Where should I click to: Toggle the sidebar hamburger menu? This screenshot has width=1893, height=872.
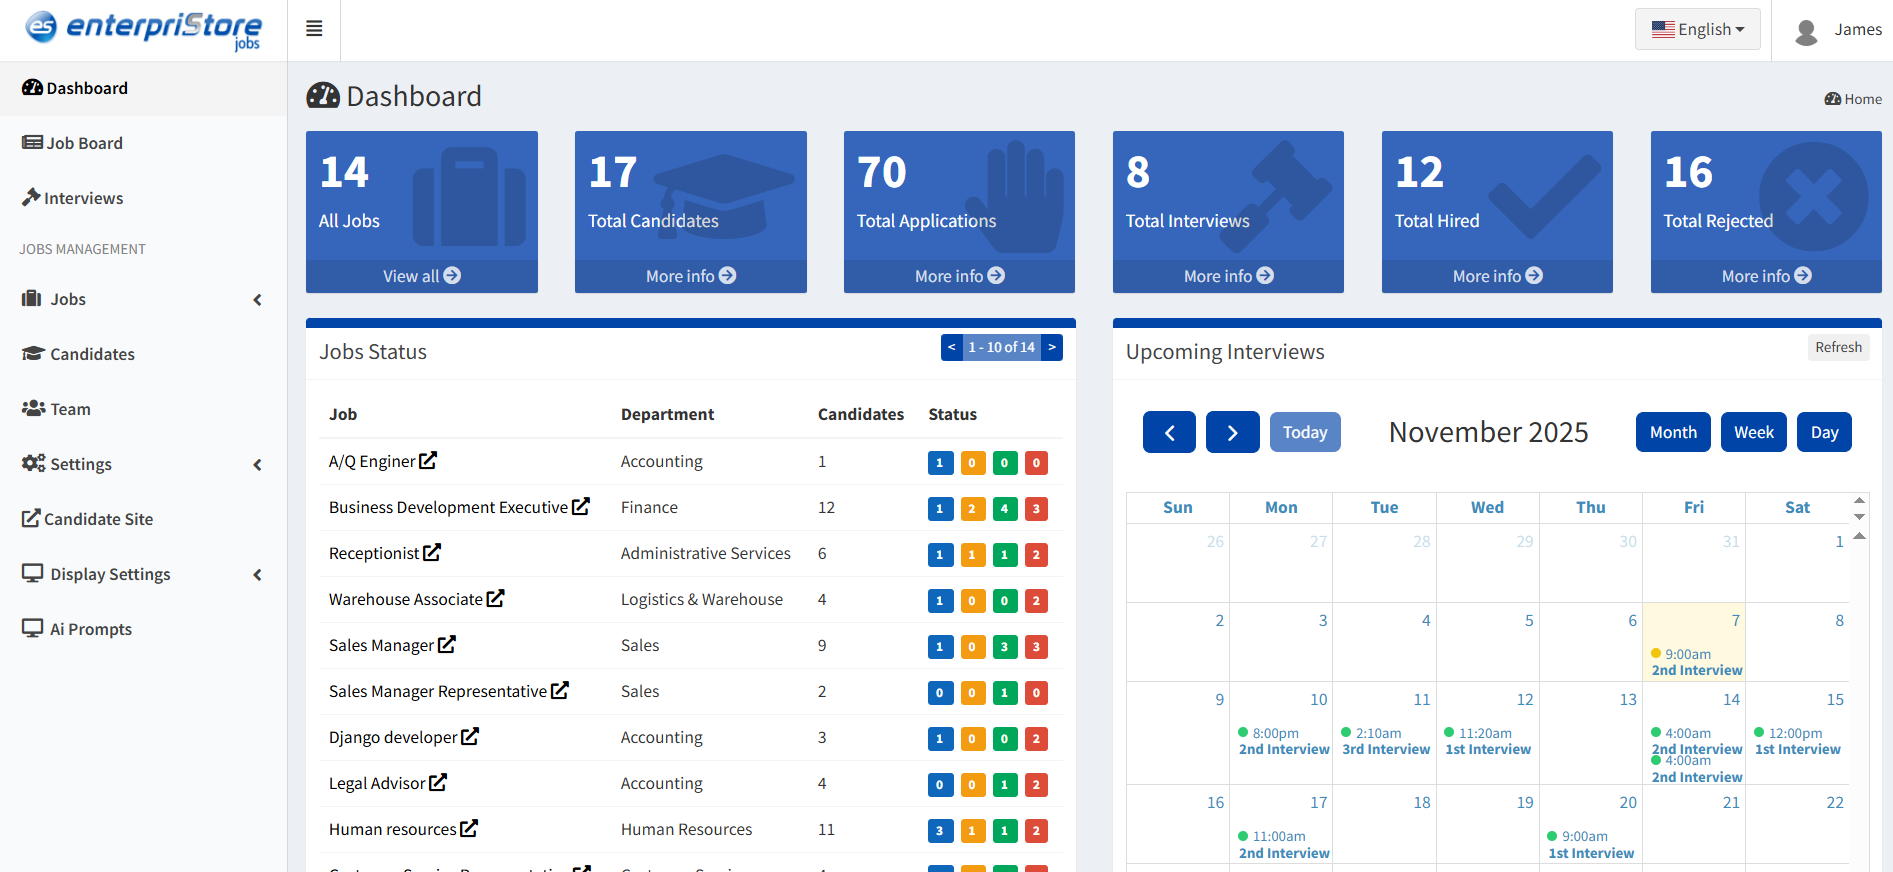[x=314, y=29]
